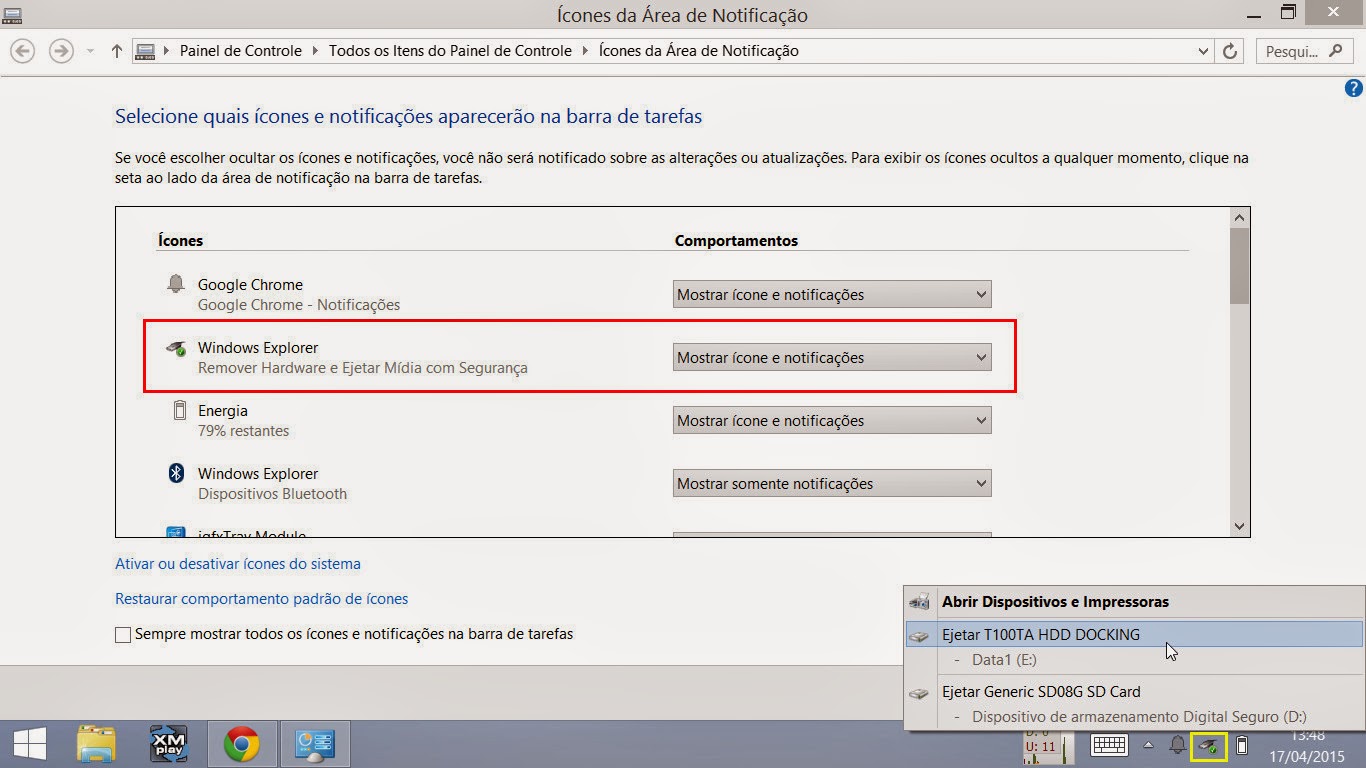Image resolution: width=1366 pixels, height=768 pixels.
Task: Open Energia behavior dropdown
Action: click(832, 421)
